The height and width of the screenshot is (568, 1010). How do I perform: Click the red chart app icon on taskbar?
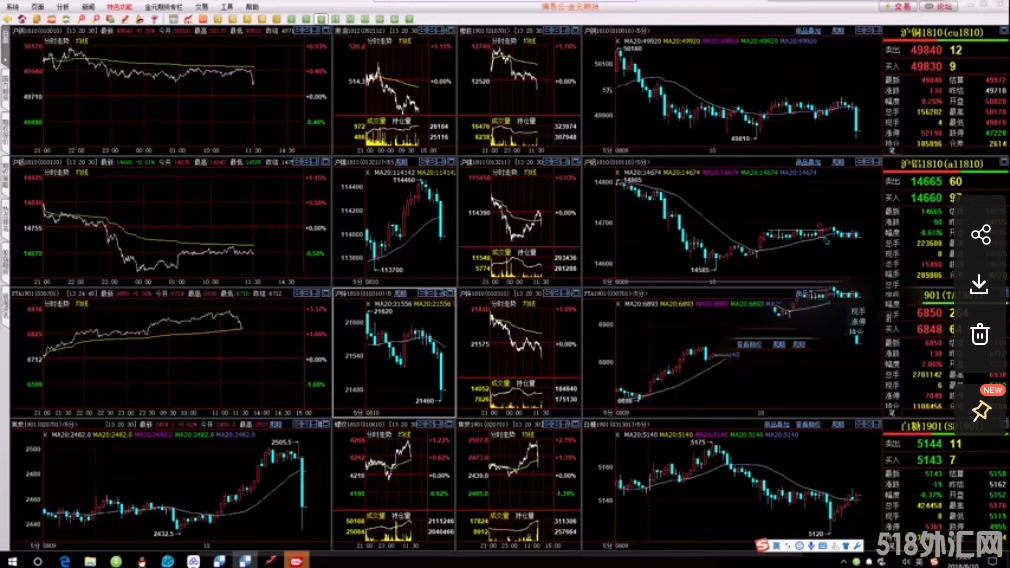pos(271,562)
